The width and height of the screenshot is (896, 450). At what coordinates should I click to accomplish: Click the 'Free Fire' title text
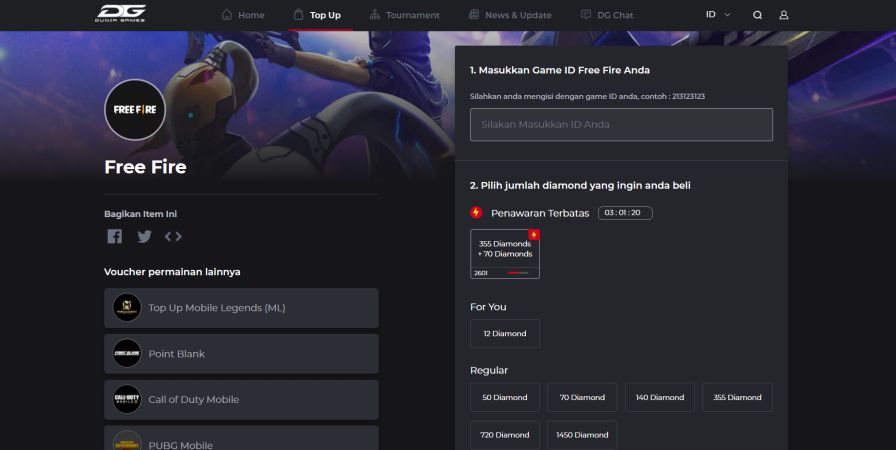[x=145, y=167]
